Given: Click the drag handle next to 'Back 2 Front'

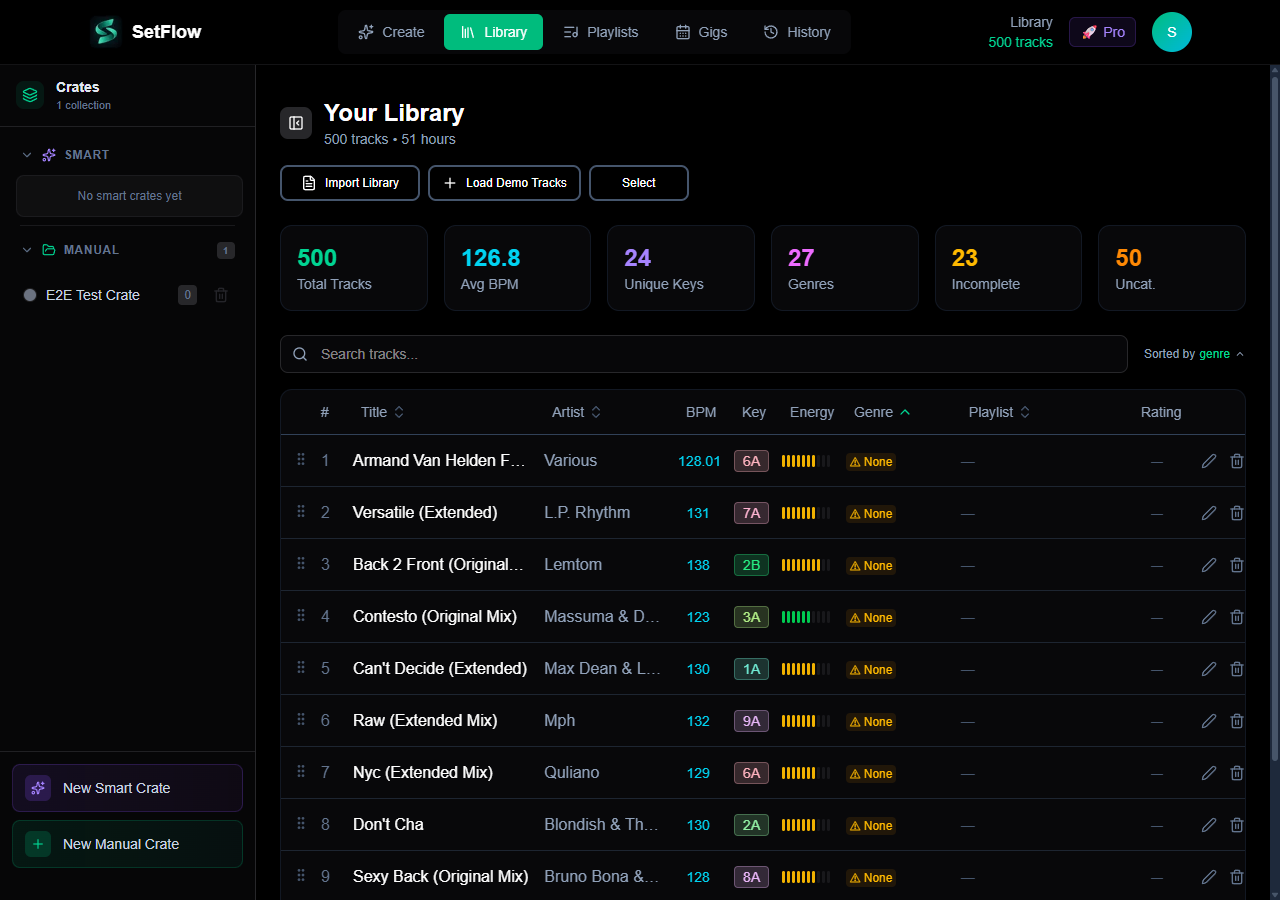Looking at the screenshot, I should (x=300, y=564).
